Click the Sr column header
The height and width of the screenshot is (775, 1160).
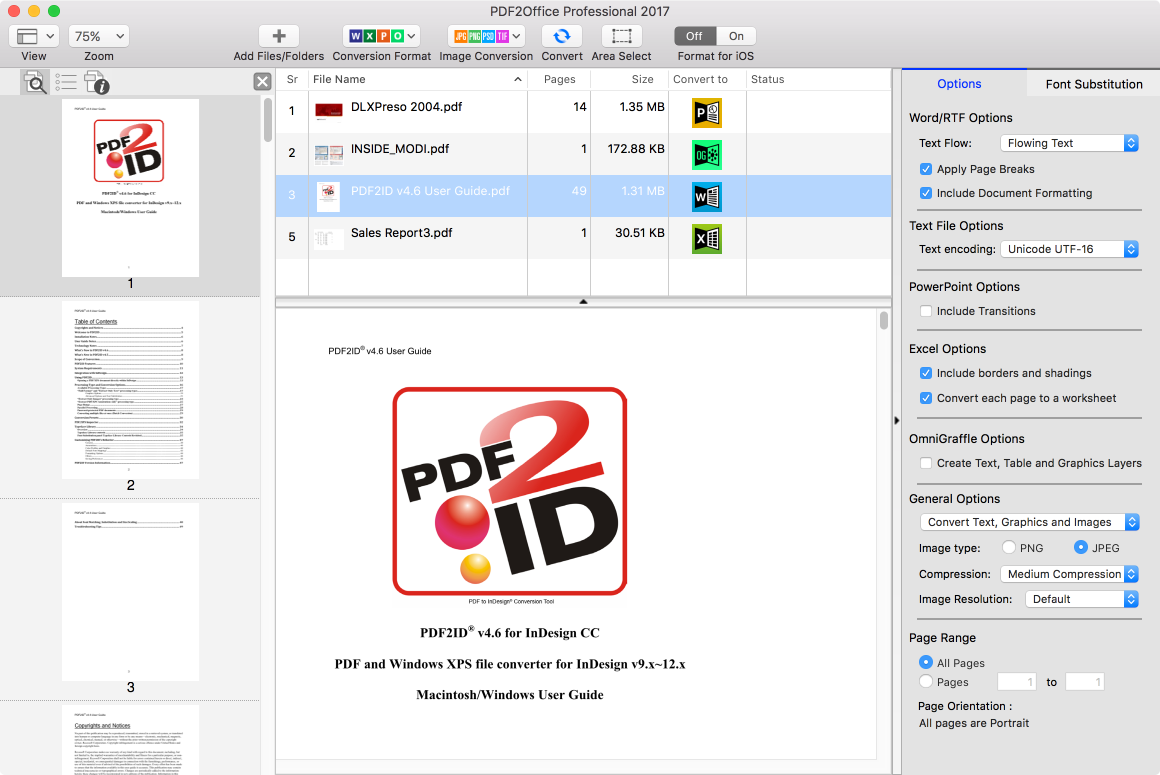pyautogui.click(x=292, y=79)
